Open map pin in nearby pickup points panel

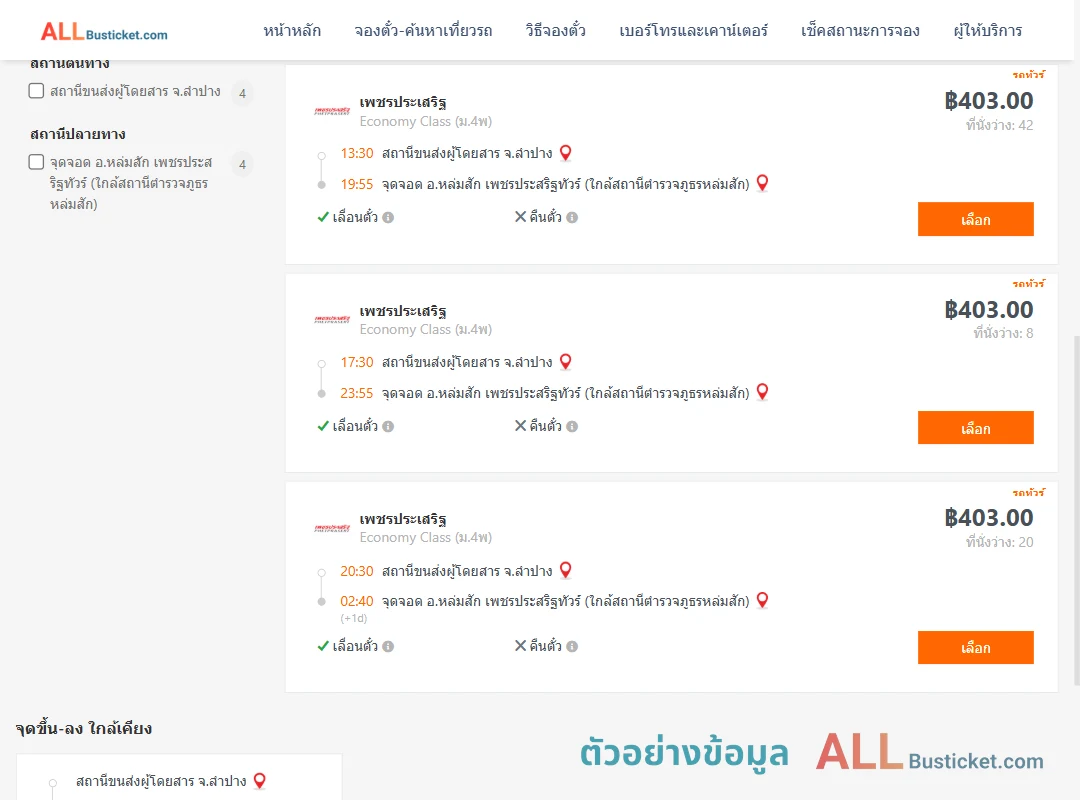pos(260,781)
